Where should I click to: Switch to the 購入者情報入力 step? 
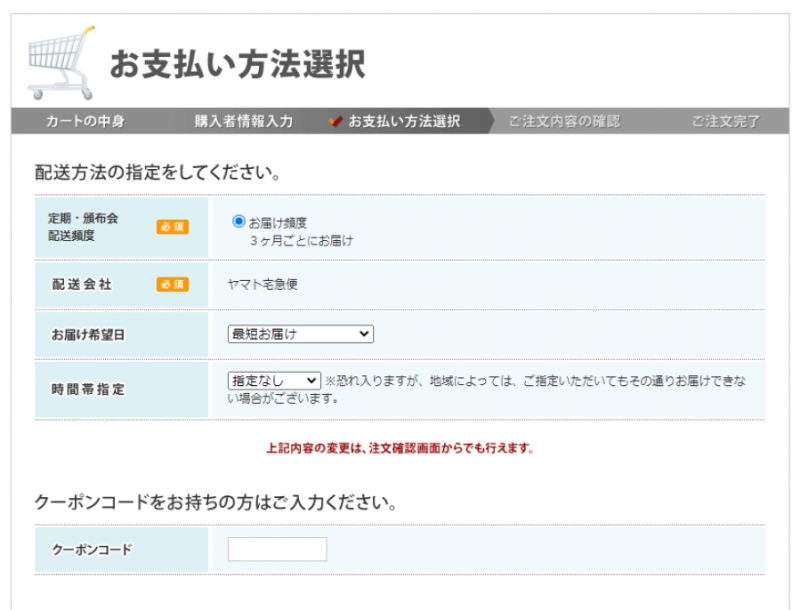243,121
